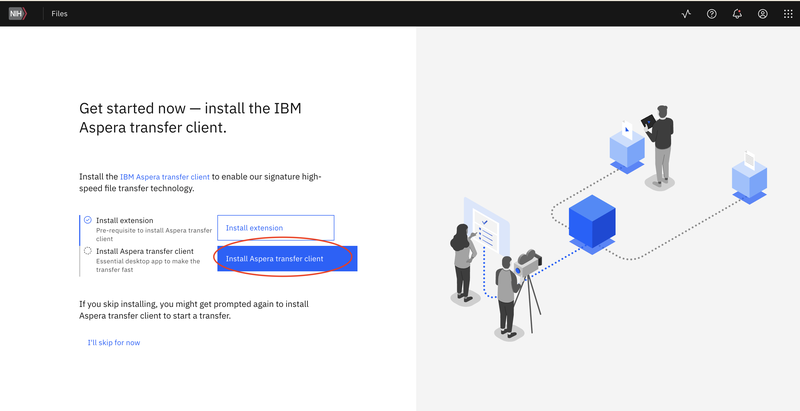Select the Install Aspera transfer client step circle

click(x=88, y=251)
